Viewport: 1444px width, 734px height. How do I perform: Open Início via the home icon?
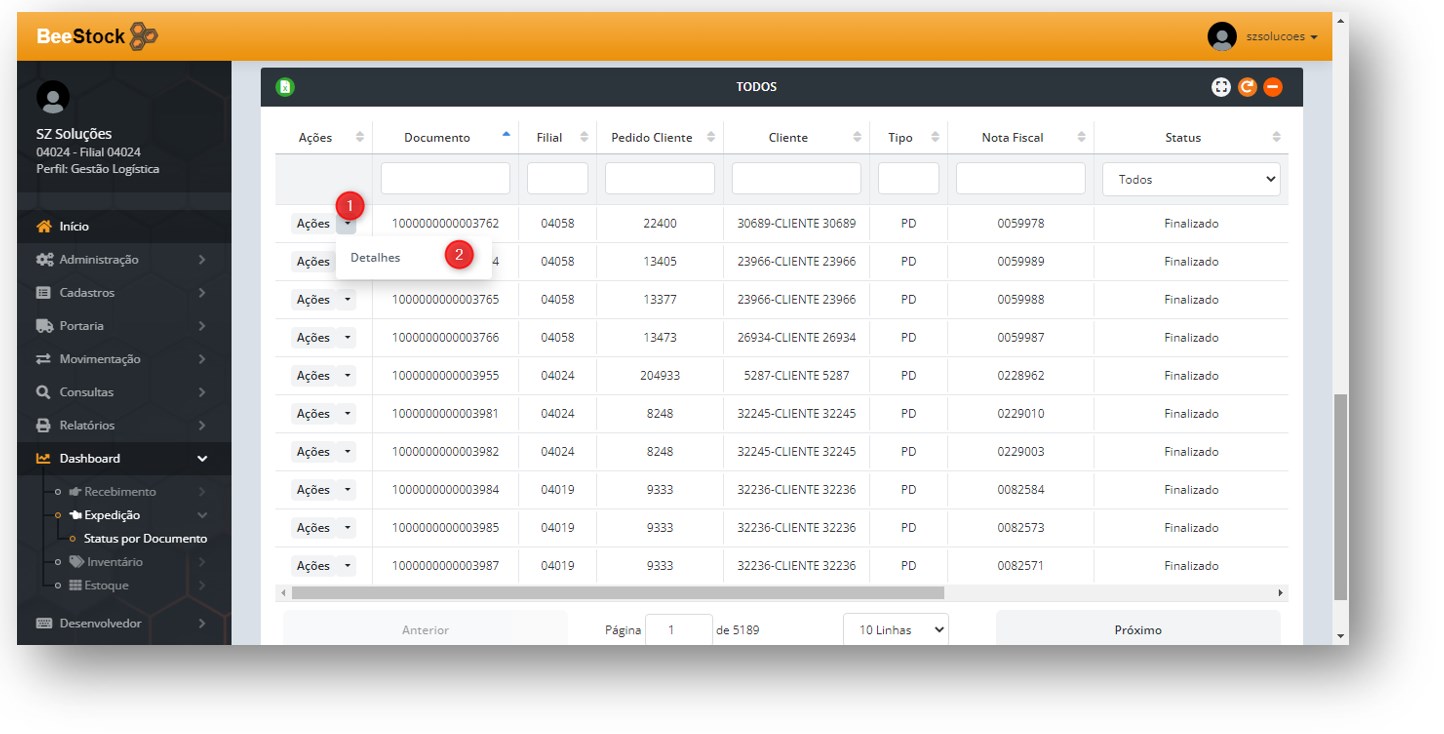coord(44,227)
